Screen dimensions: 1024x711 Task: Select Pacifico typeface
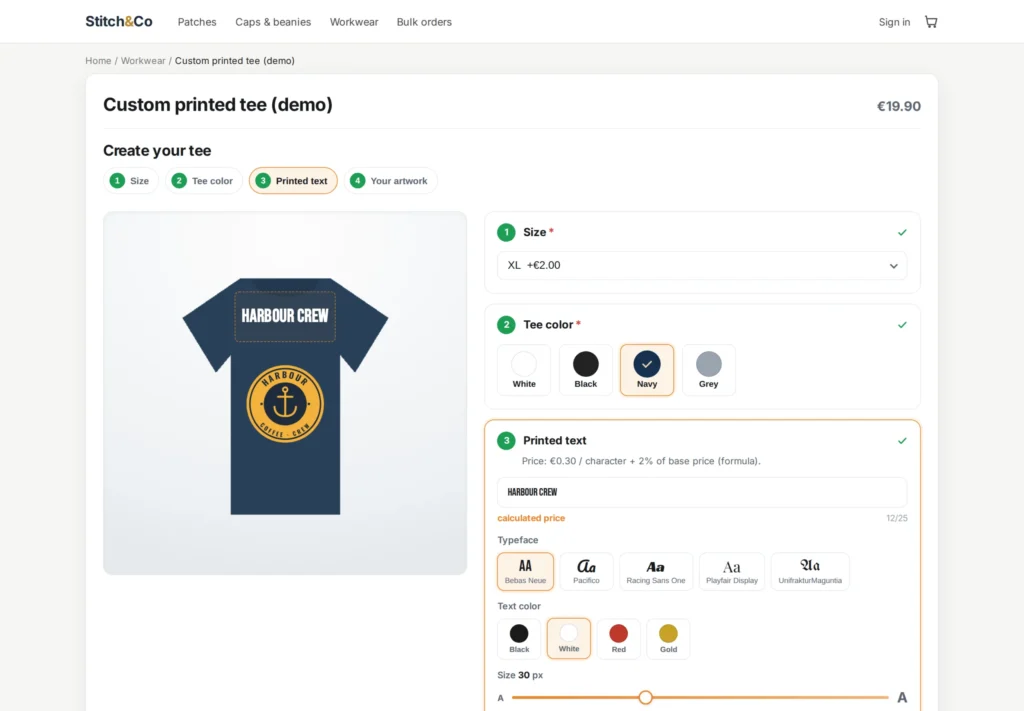click(586, 571)
